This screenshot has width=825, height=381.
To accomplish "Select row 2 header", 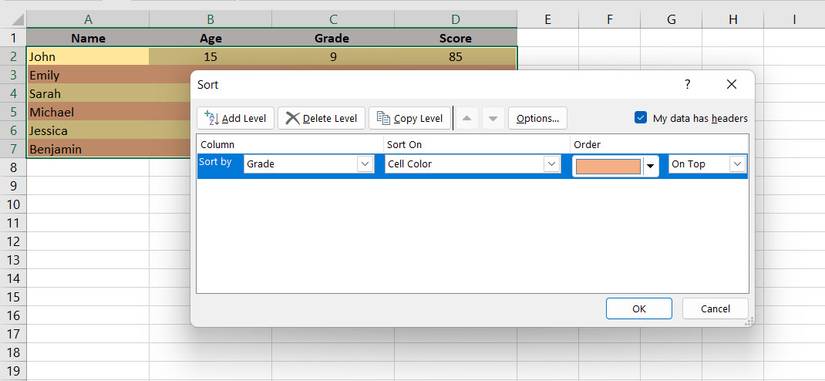I will [x=13, y=56].
